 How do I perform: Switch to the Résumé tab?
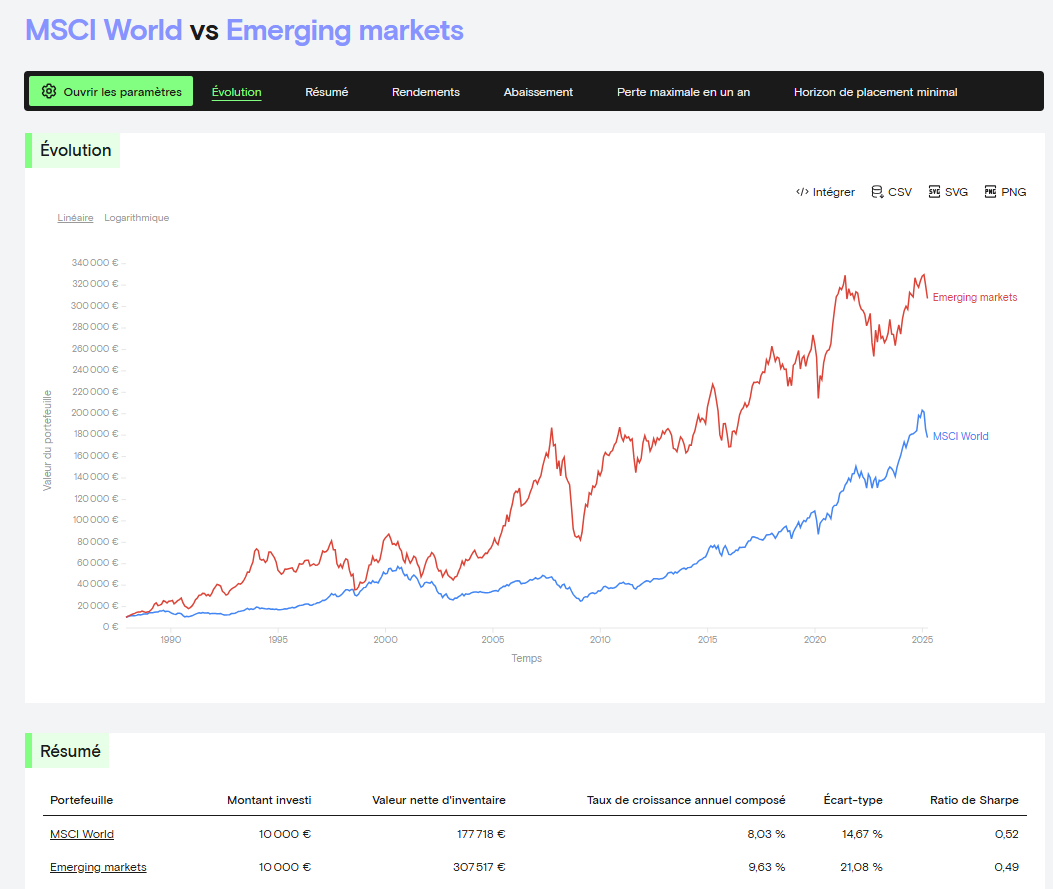tap(326, 92)
